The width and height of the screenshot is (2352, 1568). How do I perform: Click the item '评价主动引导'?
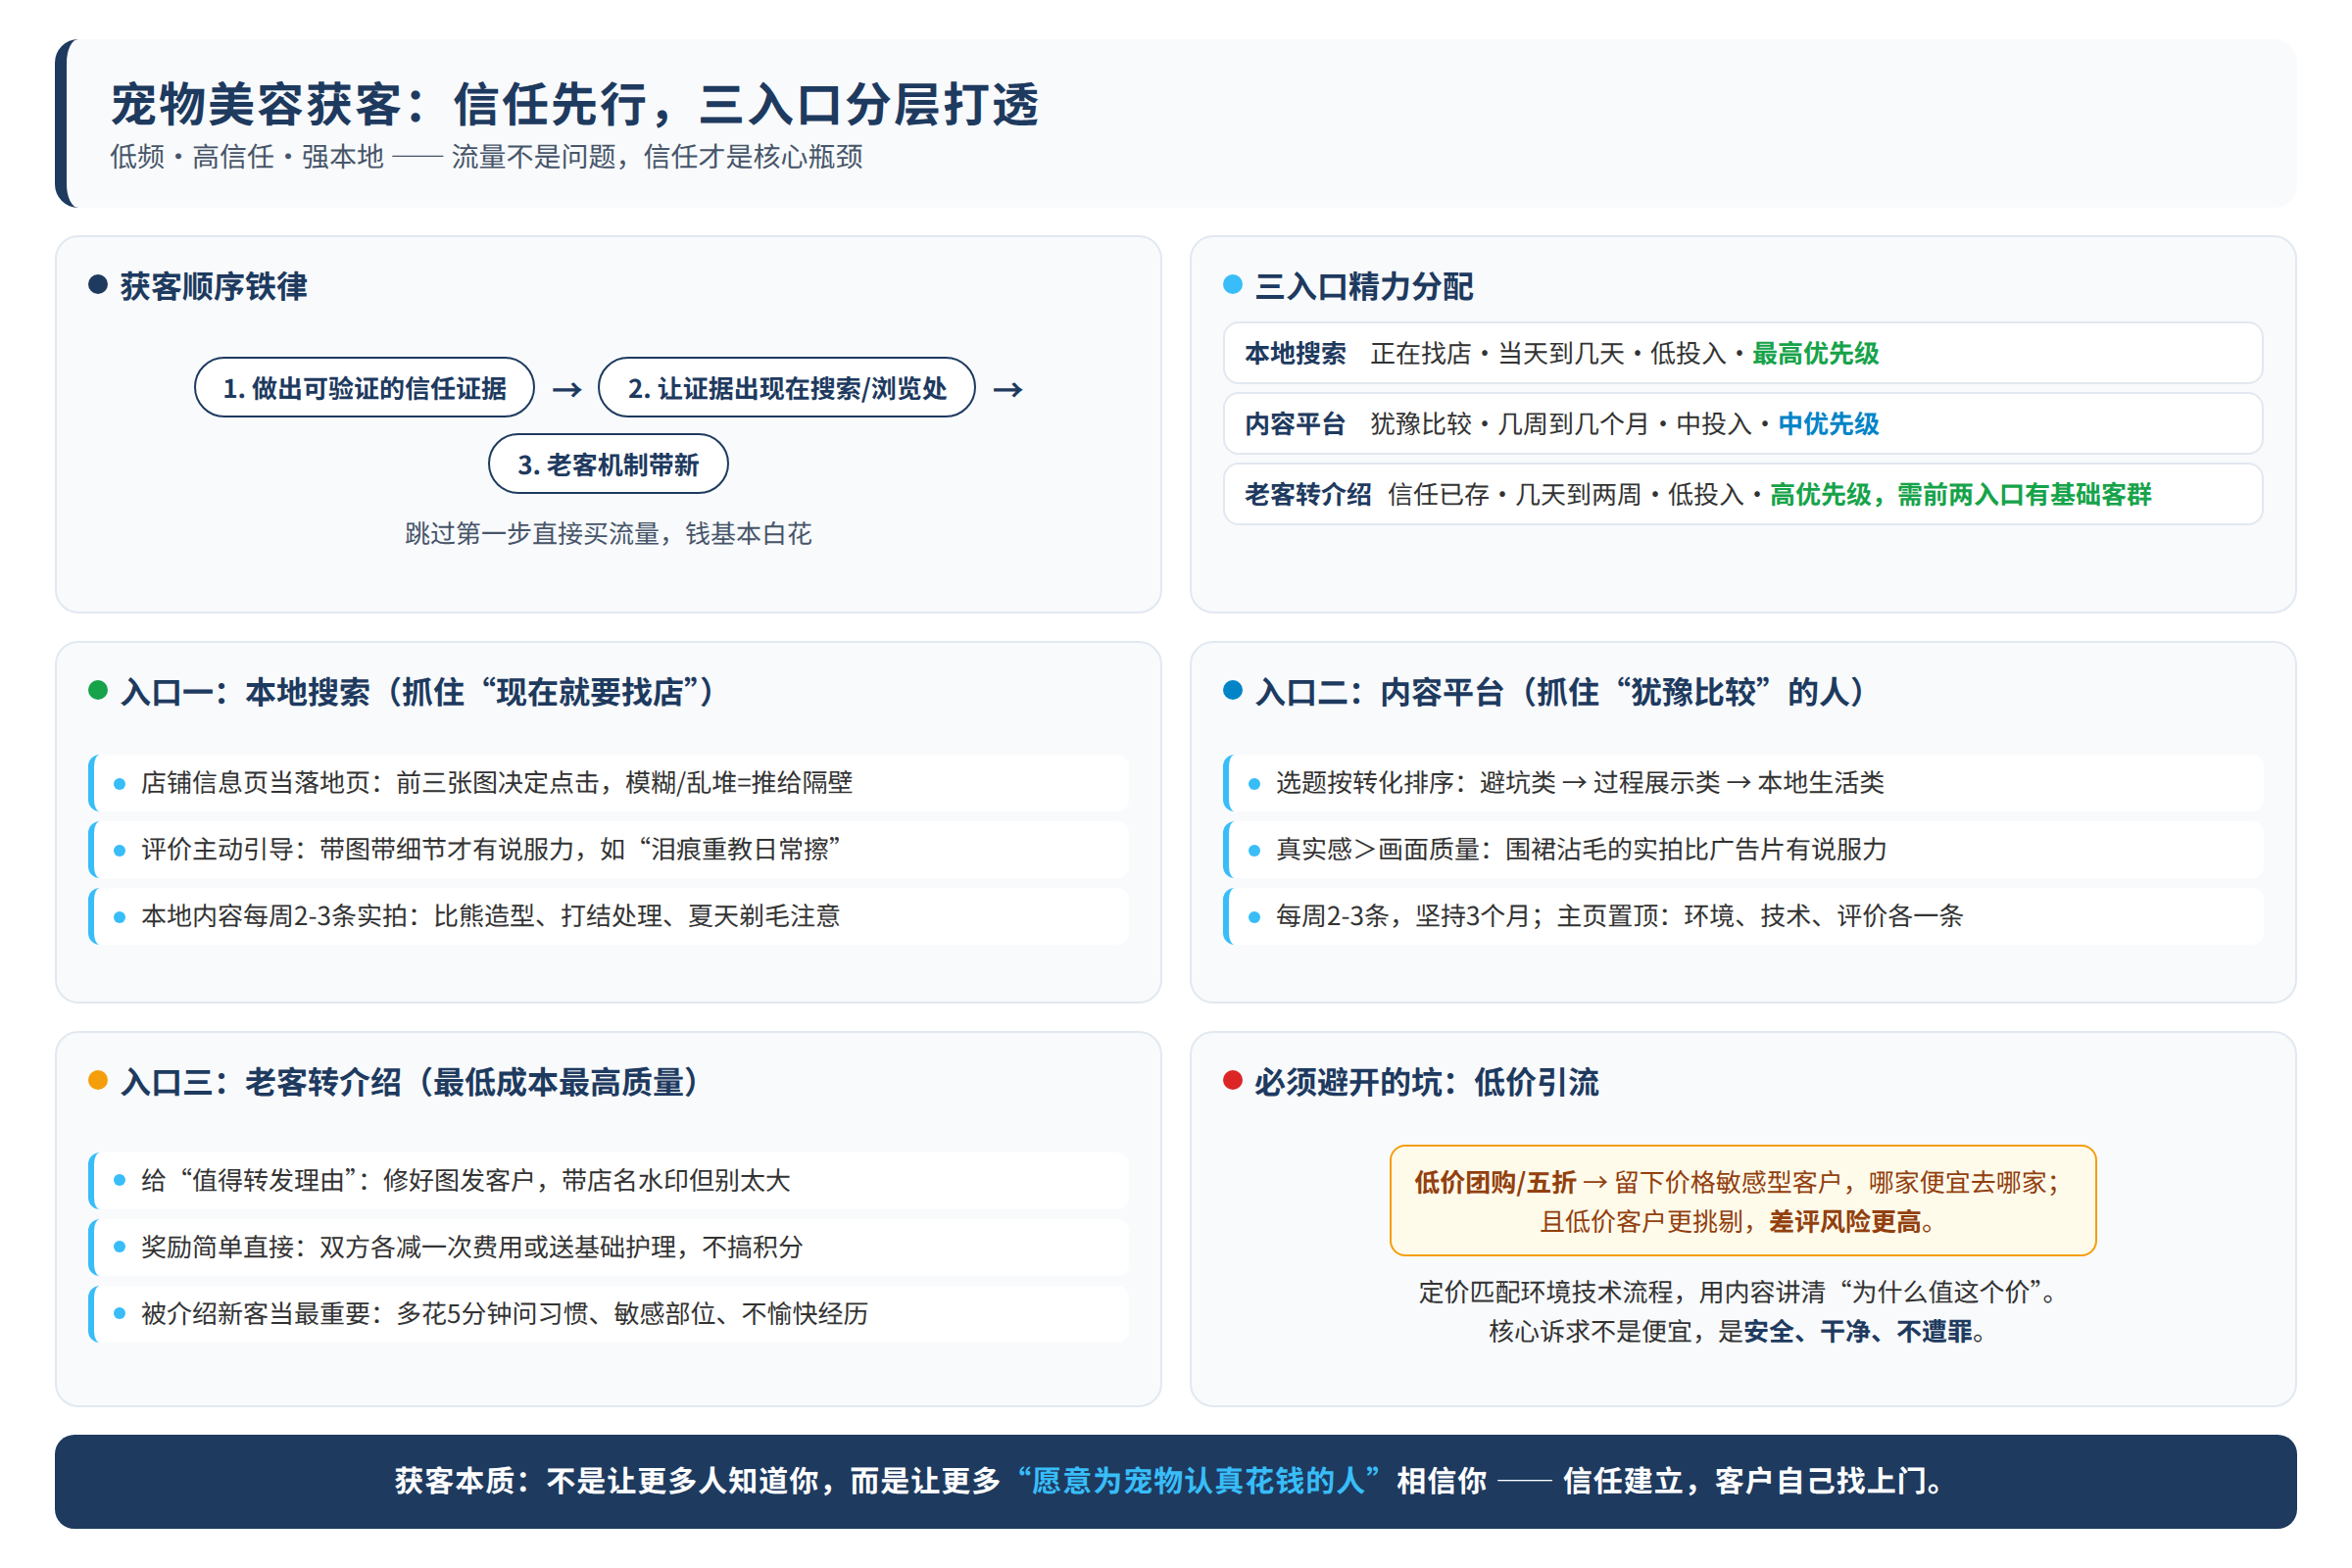pos(608,850)
